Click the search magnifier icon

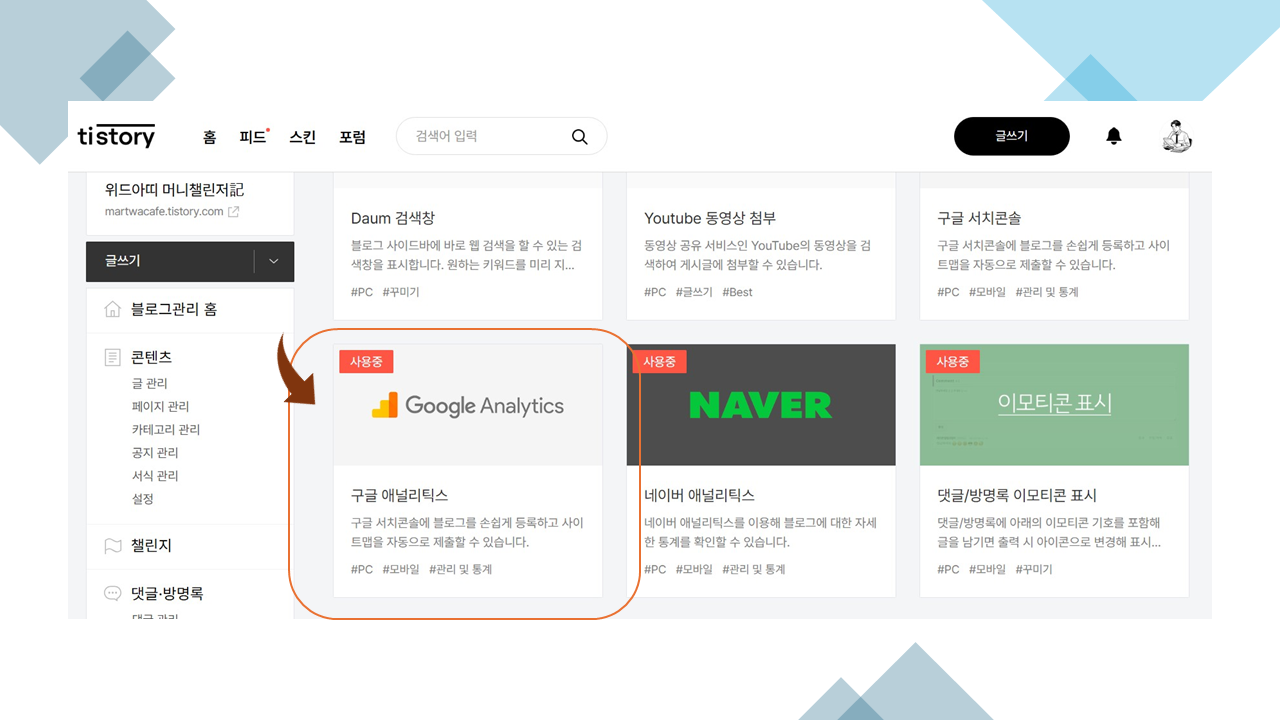tap(580, 137)
